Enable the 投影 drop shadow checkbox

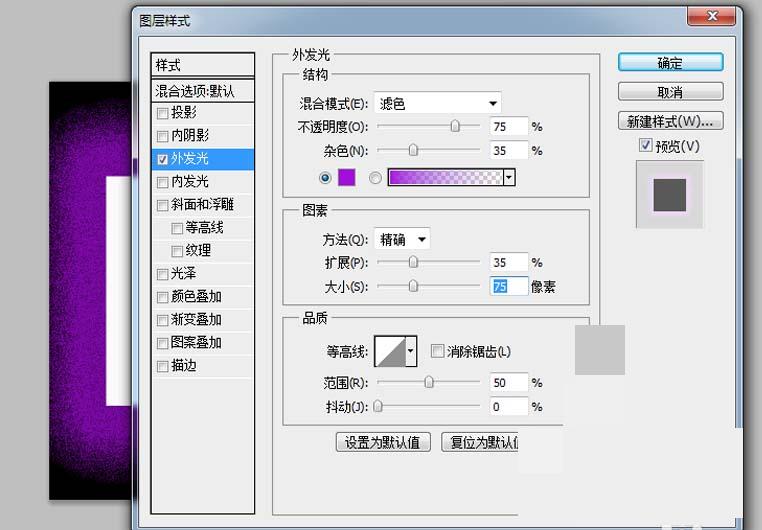click(x=163, y=113)
